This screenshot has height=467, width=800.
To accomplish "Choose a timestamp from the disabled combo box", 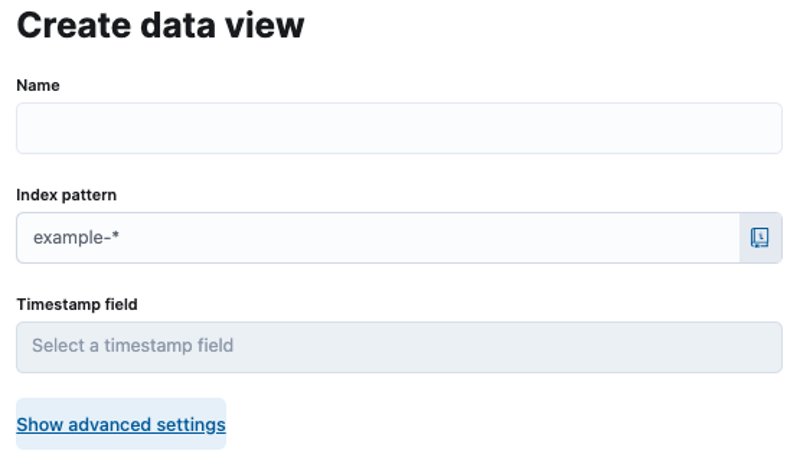I will click(x=399, y=347).
